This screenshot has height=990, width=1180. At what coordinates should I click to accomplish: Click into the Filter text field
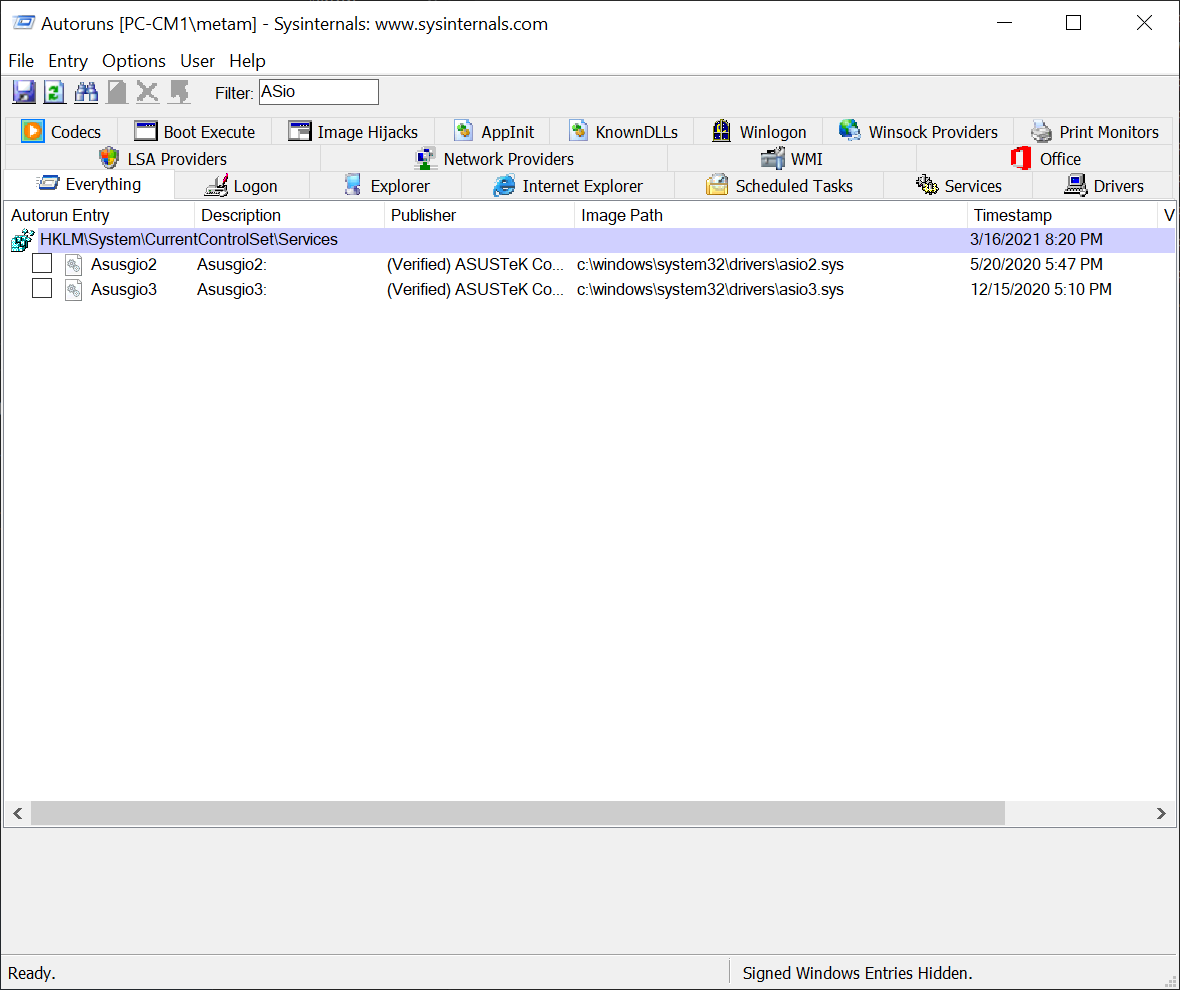tap(318, 92)
